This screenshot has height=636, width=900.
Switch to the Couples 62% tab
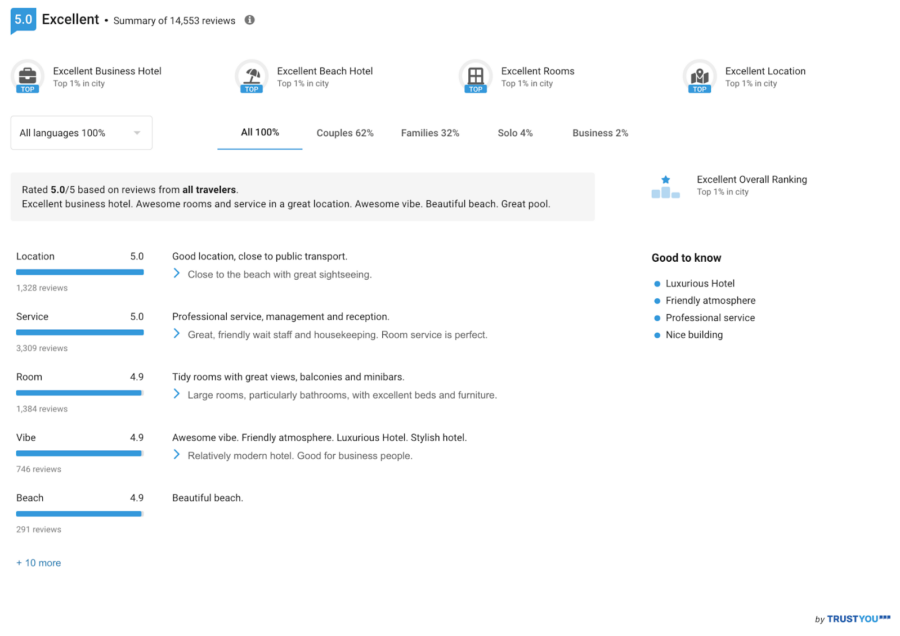point(345,133)
